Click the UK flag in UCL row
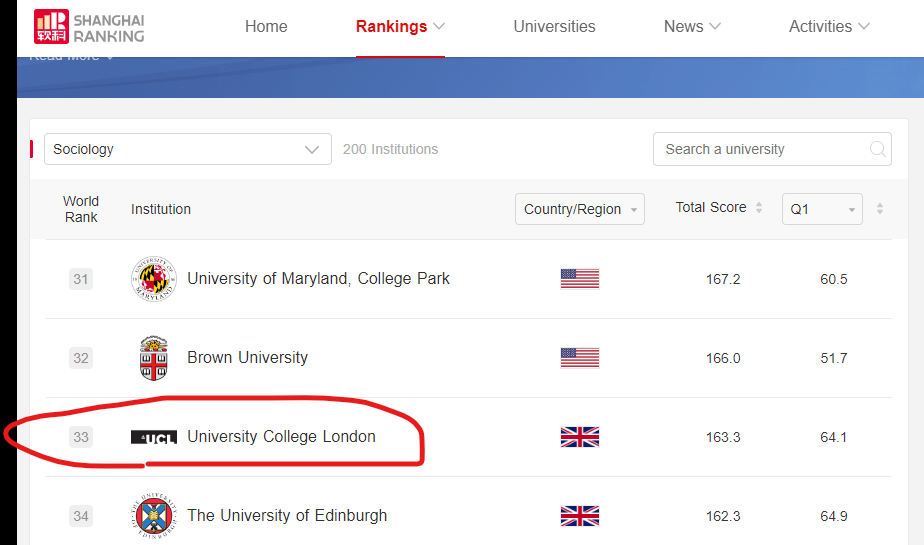 coord(579,437)
